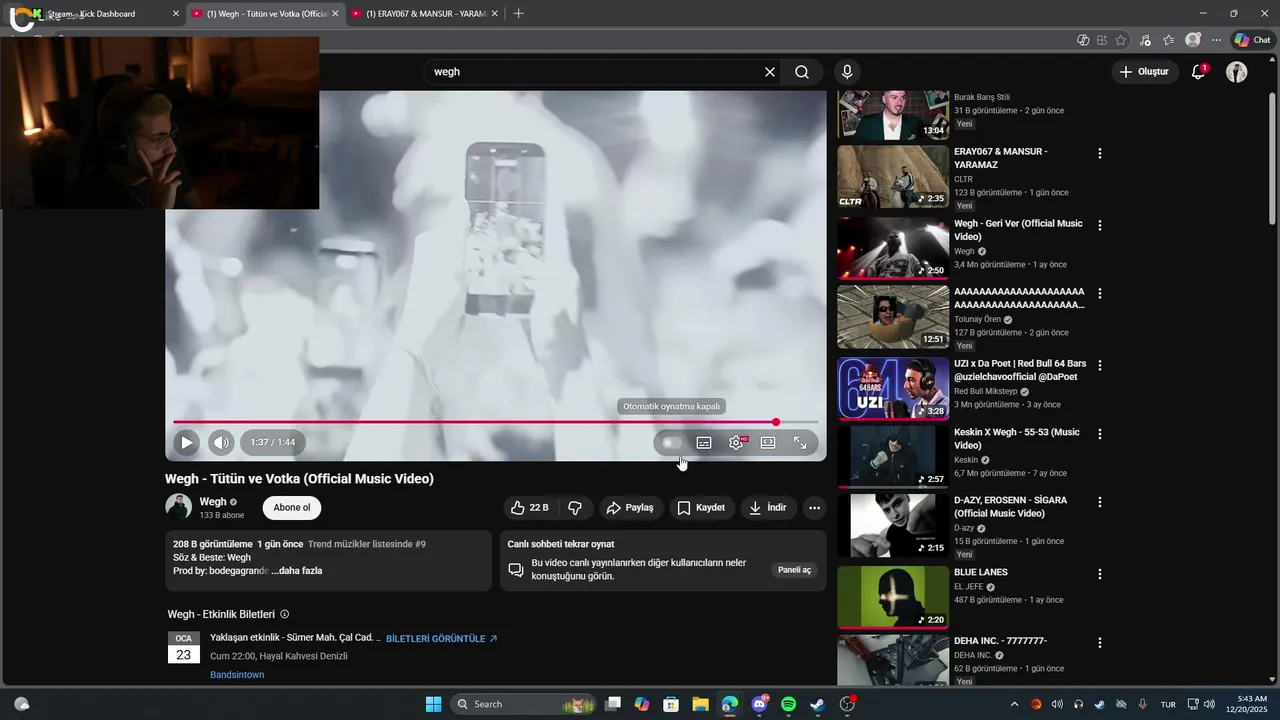Viewport: 1280px width, 720px height.
Task: Open options for DEHA INC. - 7777777-
Action: pos(1100,643)
